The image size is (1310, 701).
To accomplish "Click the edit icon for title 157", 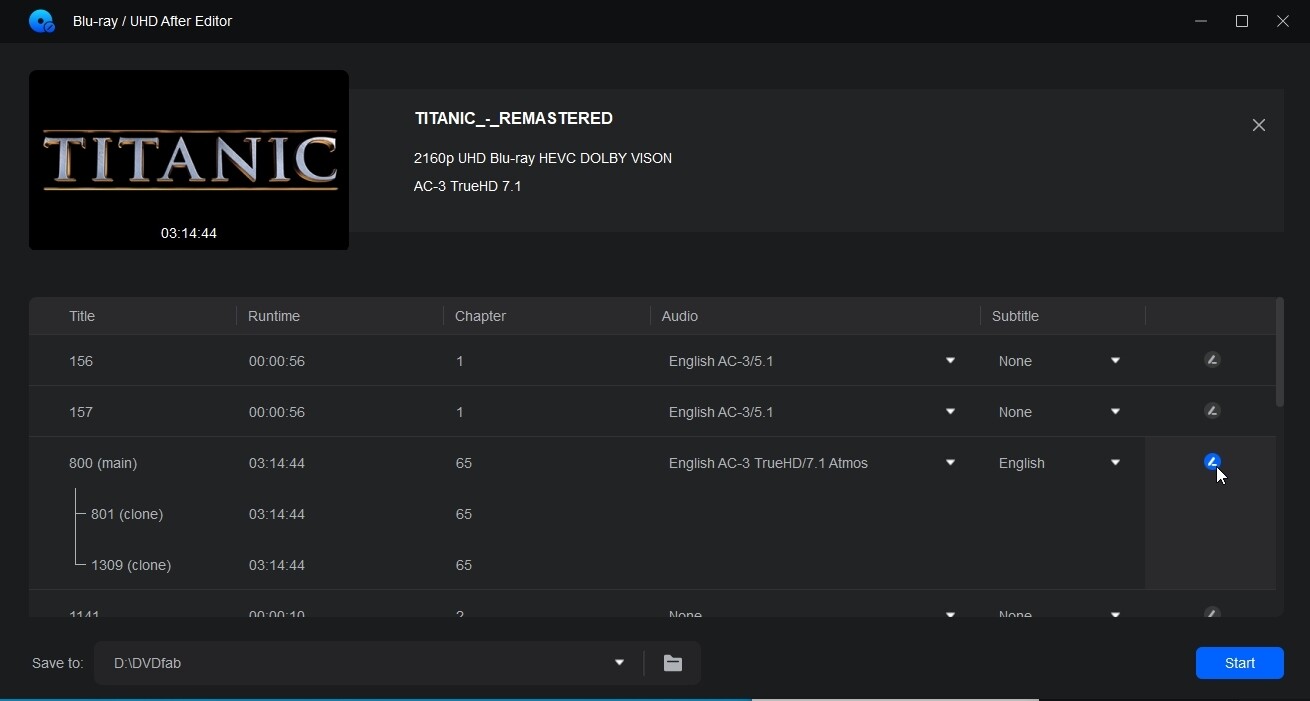I will click(x=1212, y=411).
